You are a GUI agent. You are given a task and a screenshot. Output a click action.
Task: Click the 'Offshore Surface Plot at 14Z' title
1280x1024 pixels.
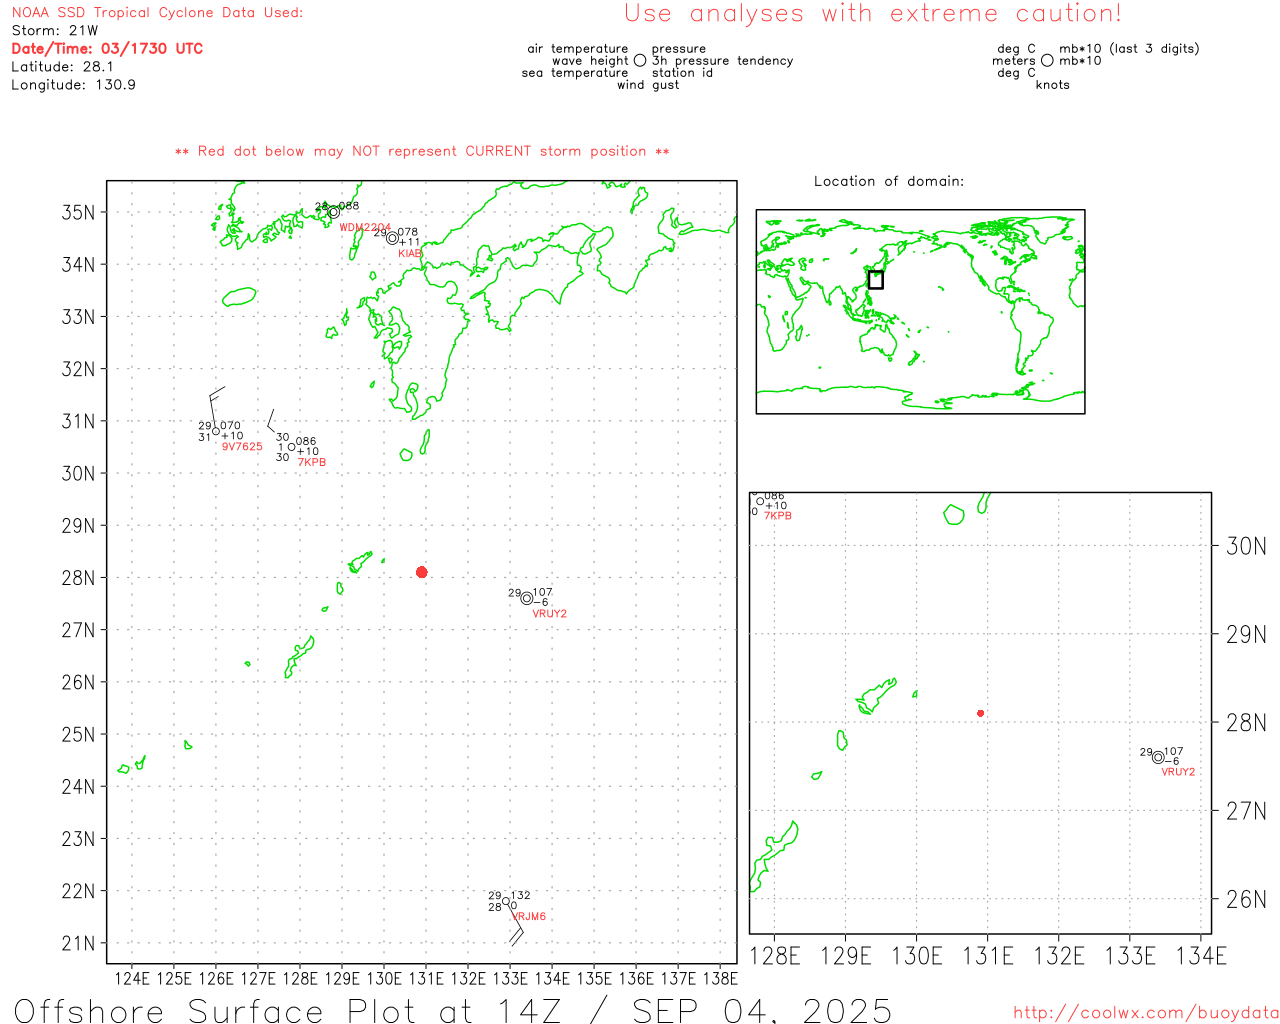(287, 1010)
